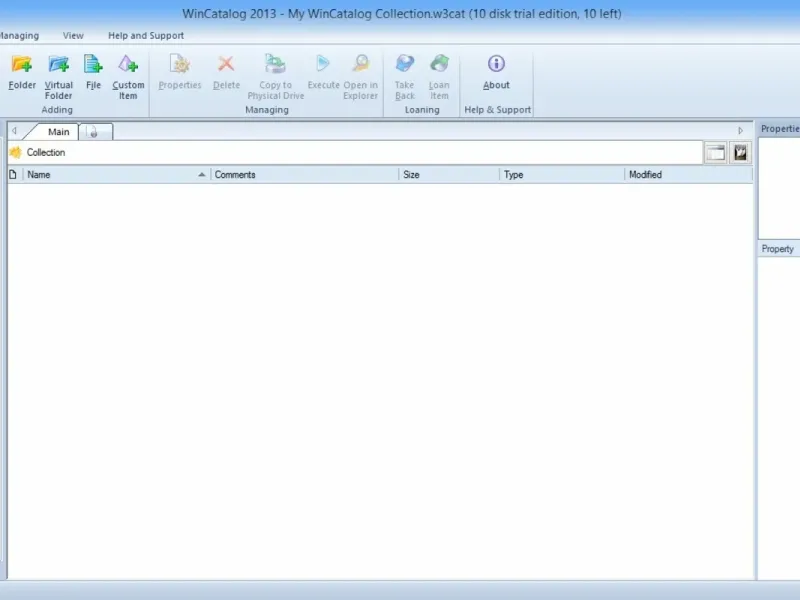Open item Properties from ribbon
Image resolution: width=800 pixels, height=600 pixels.
click(x=180, y=72)
